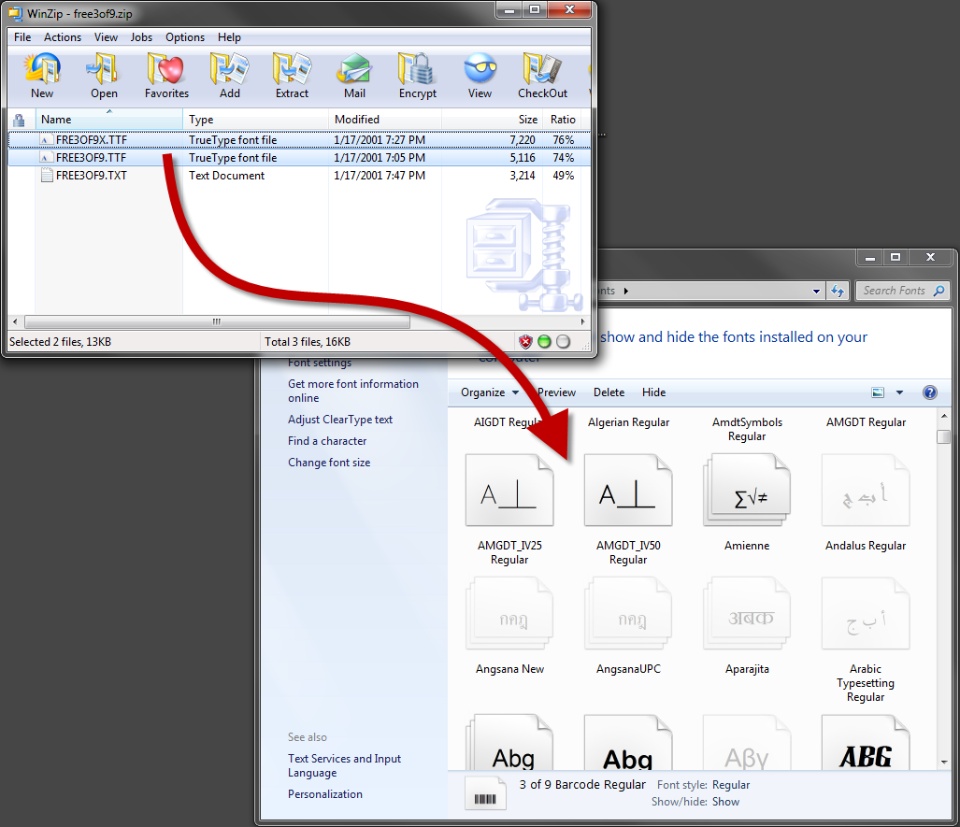Click the Delete button in Fonts toolbar
960x827 pixels.
click(x=609, y=392)
